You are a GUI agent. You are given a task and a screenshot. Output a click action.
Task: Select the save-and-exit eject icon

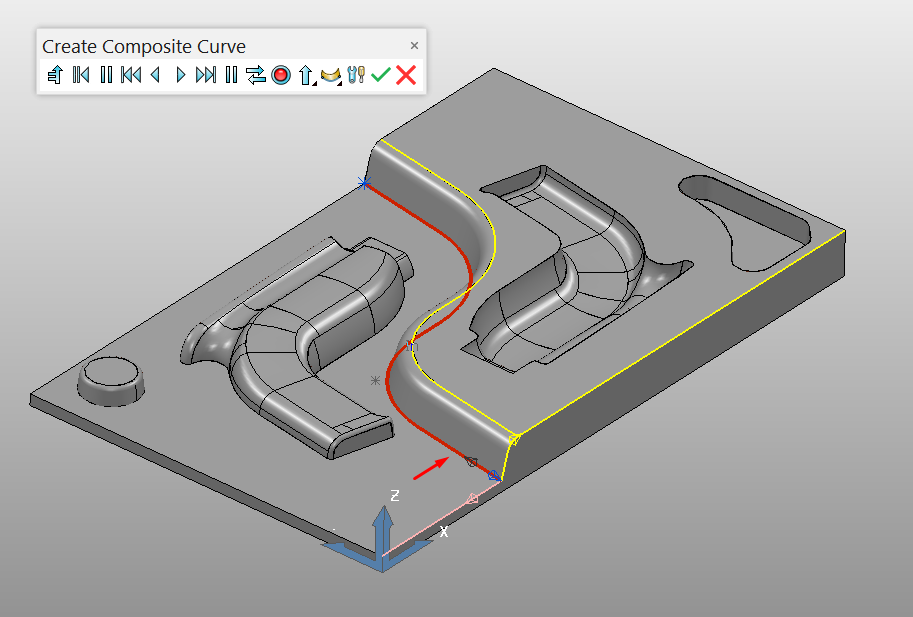[56, 74]
